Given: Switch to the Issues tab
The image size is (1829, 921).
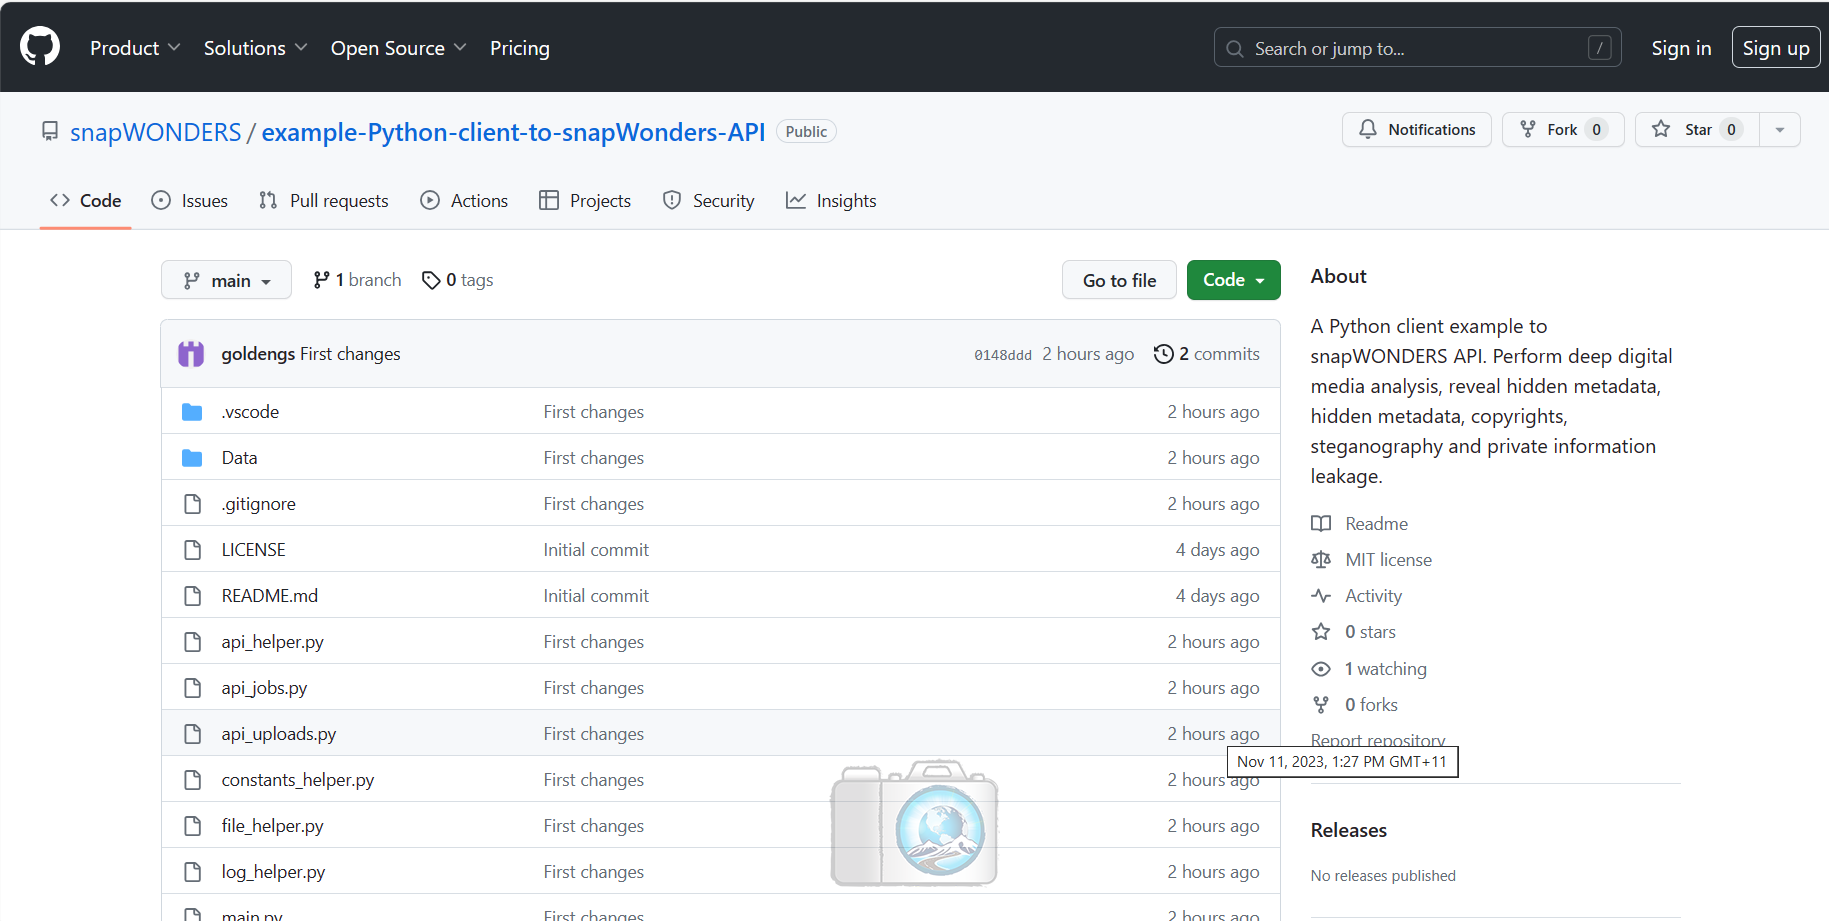Looking at the screenshot, I should [190, 201].
